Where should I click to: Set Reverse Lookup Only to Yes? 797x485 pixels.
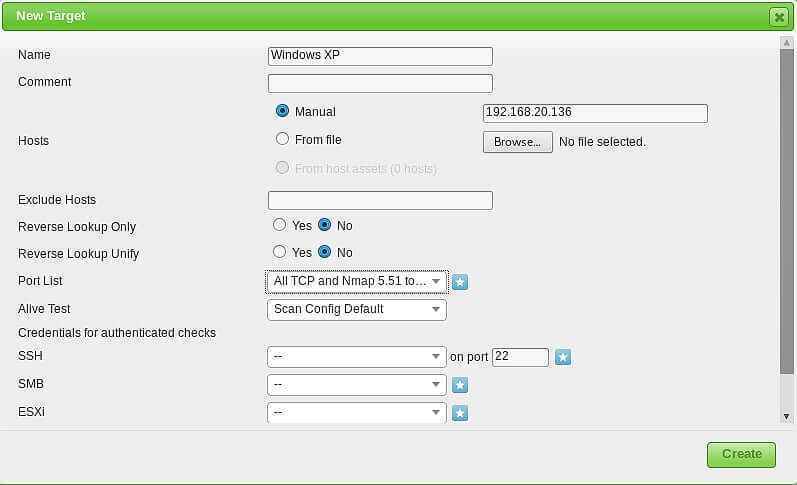pos(280,225)
